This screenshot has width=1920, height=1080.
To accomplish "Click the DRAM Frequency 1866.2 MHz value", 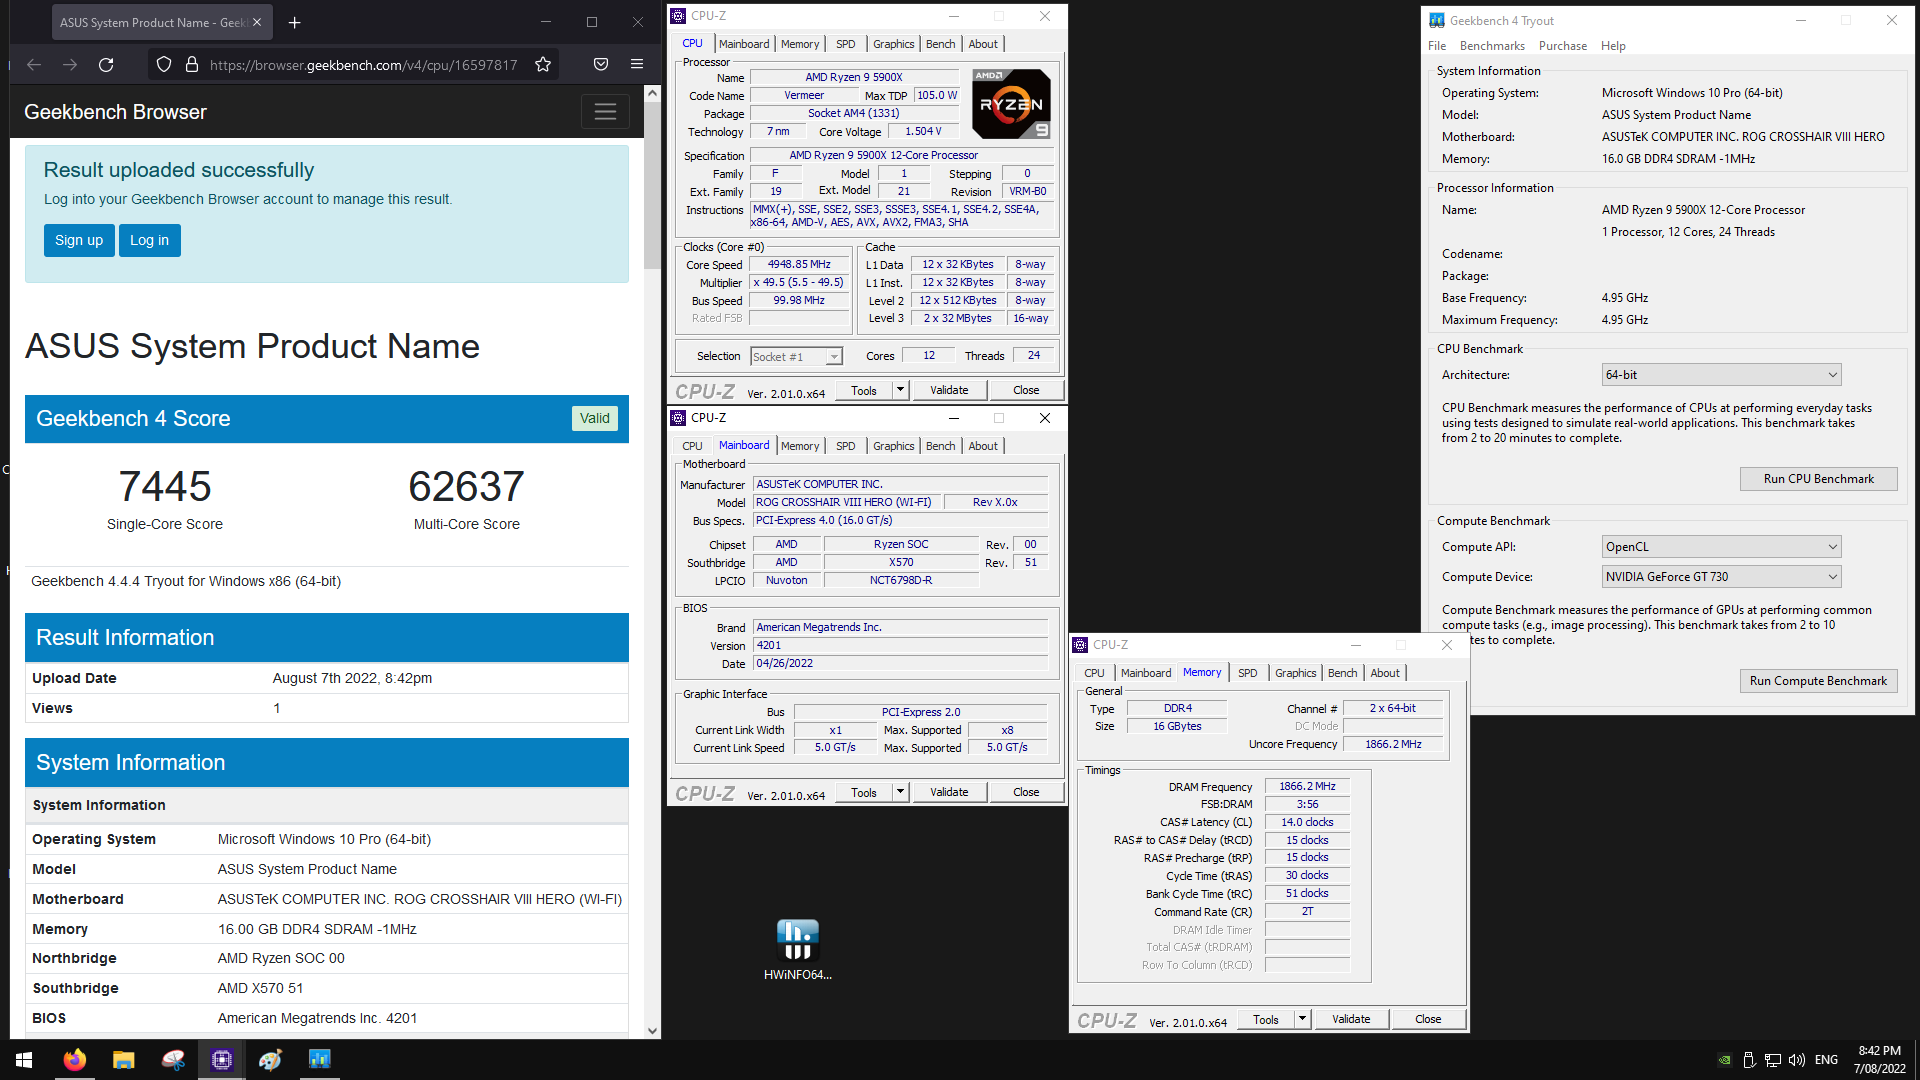I will tap(1307, 786).
